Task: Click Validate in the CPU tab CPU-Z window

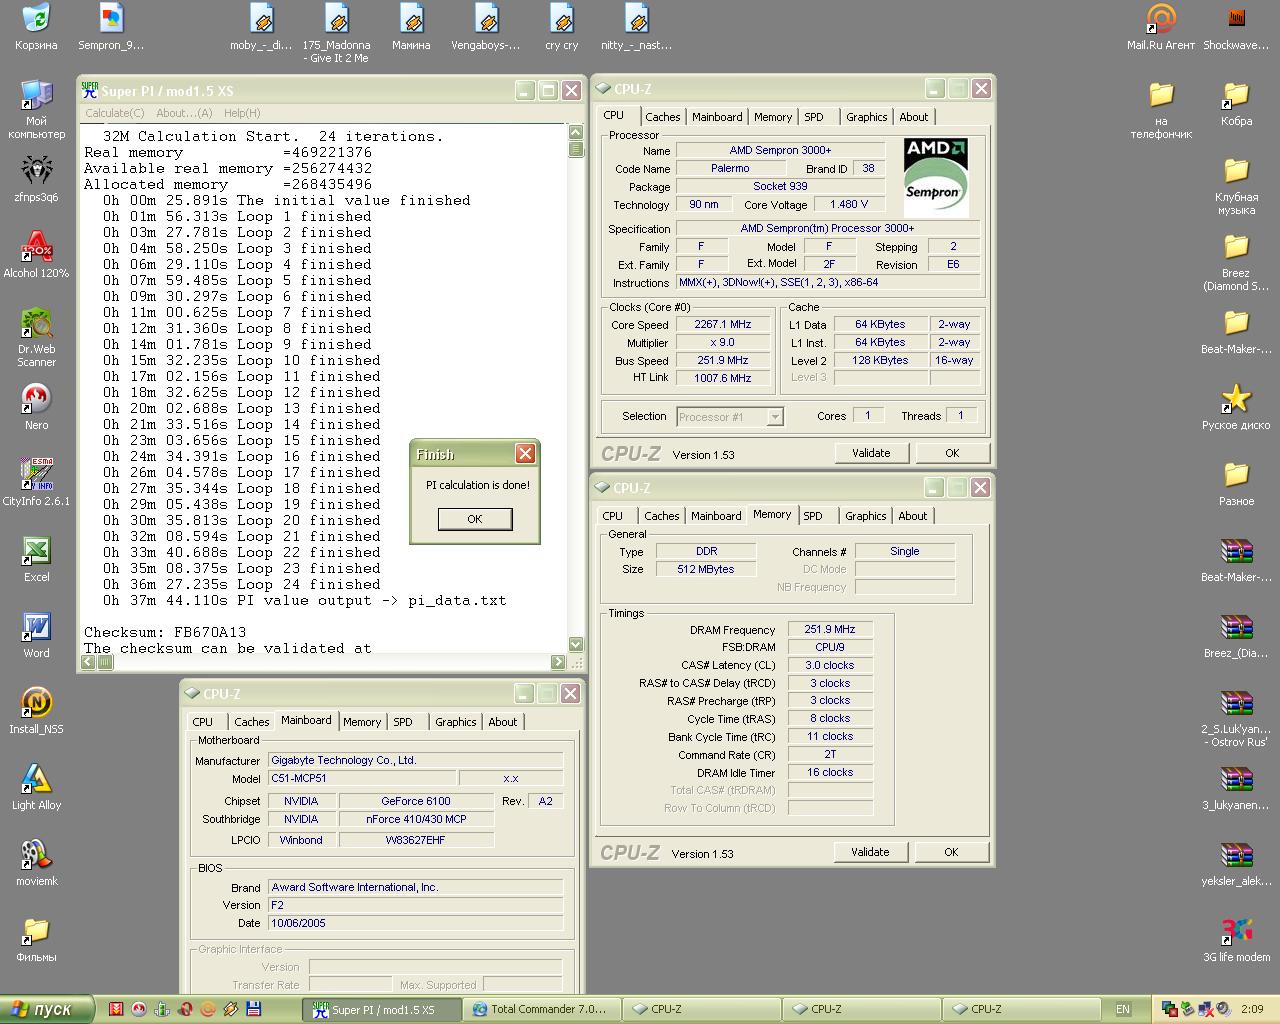Action: tap(871, 453)
